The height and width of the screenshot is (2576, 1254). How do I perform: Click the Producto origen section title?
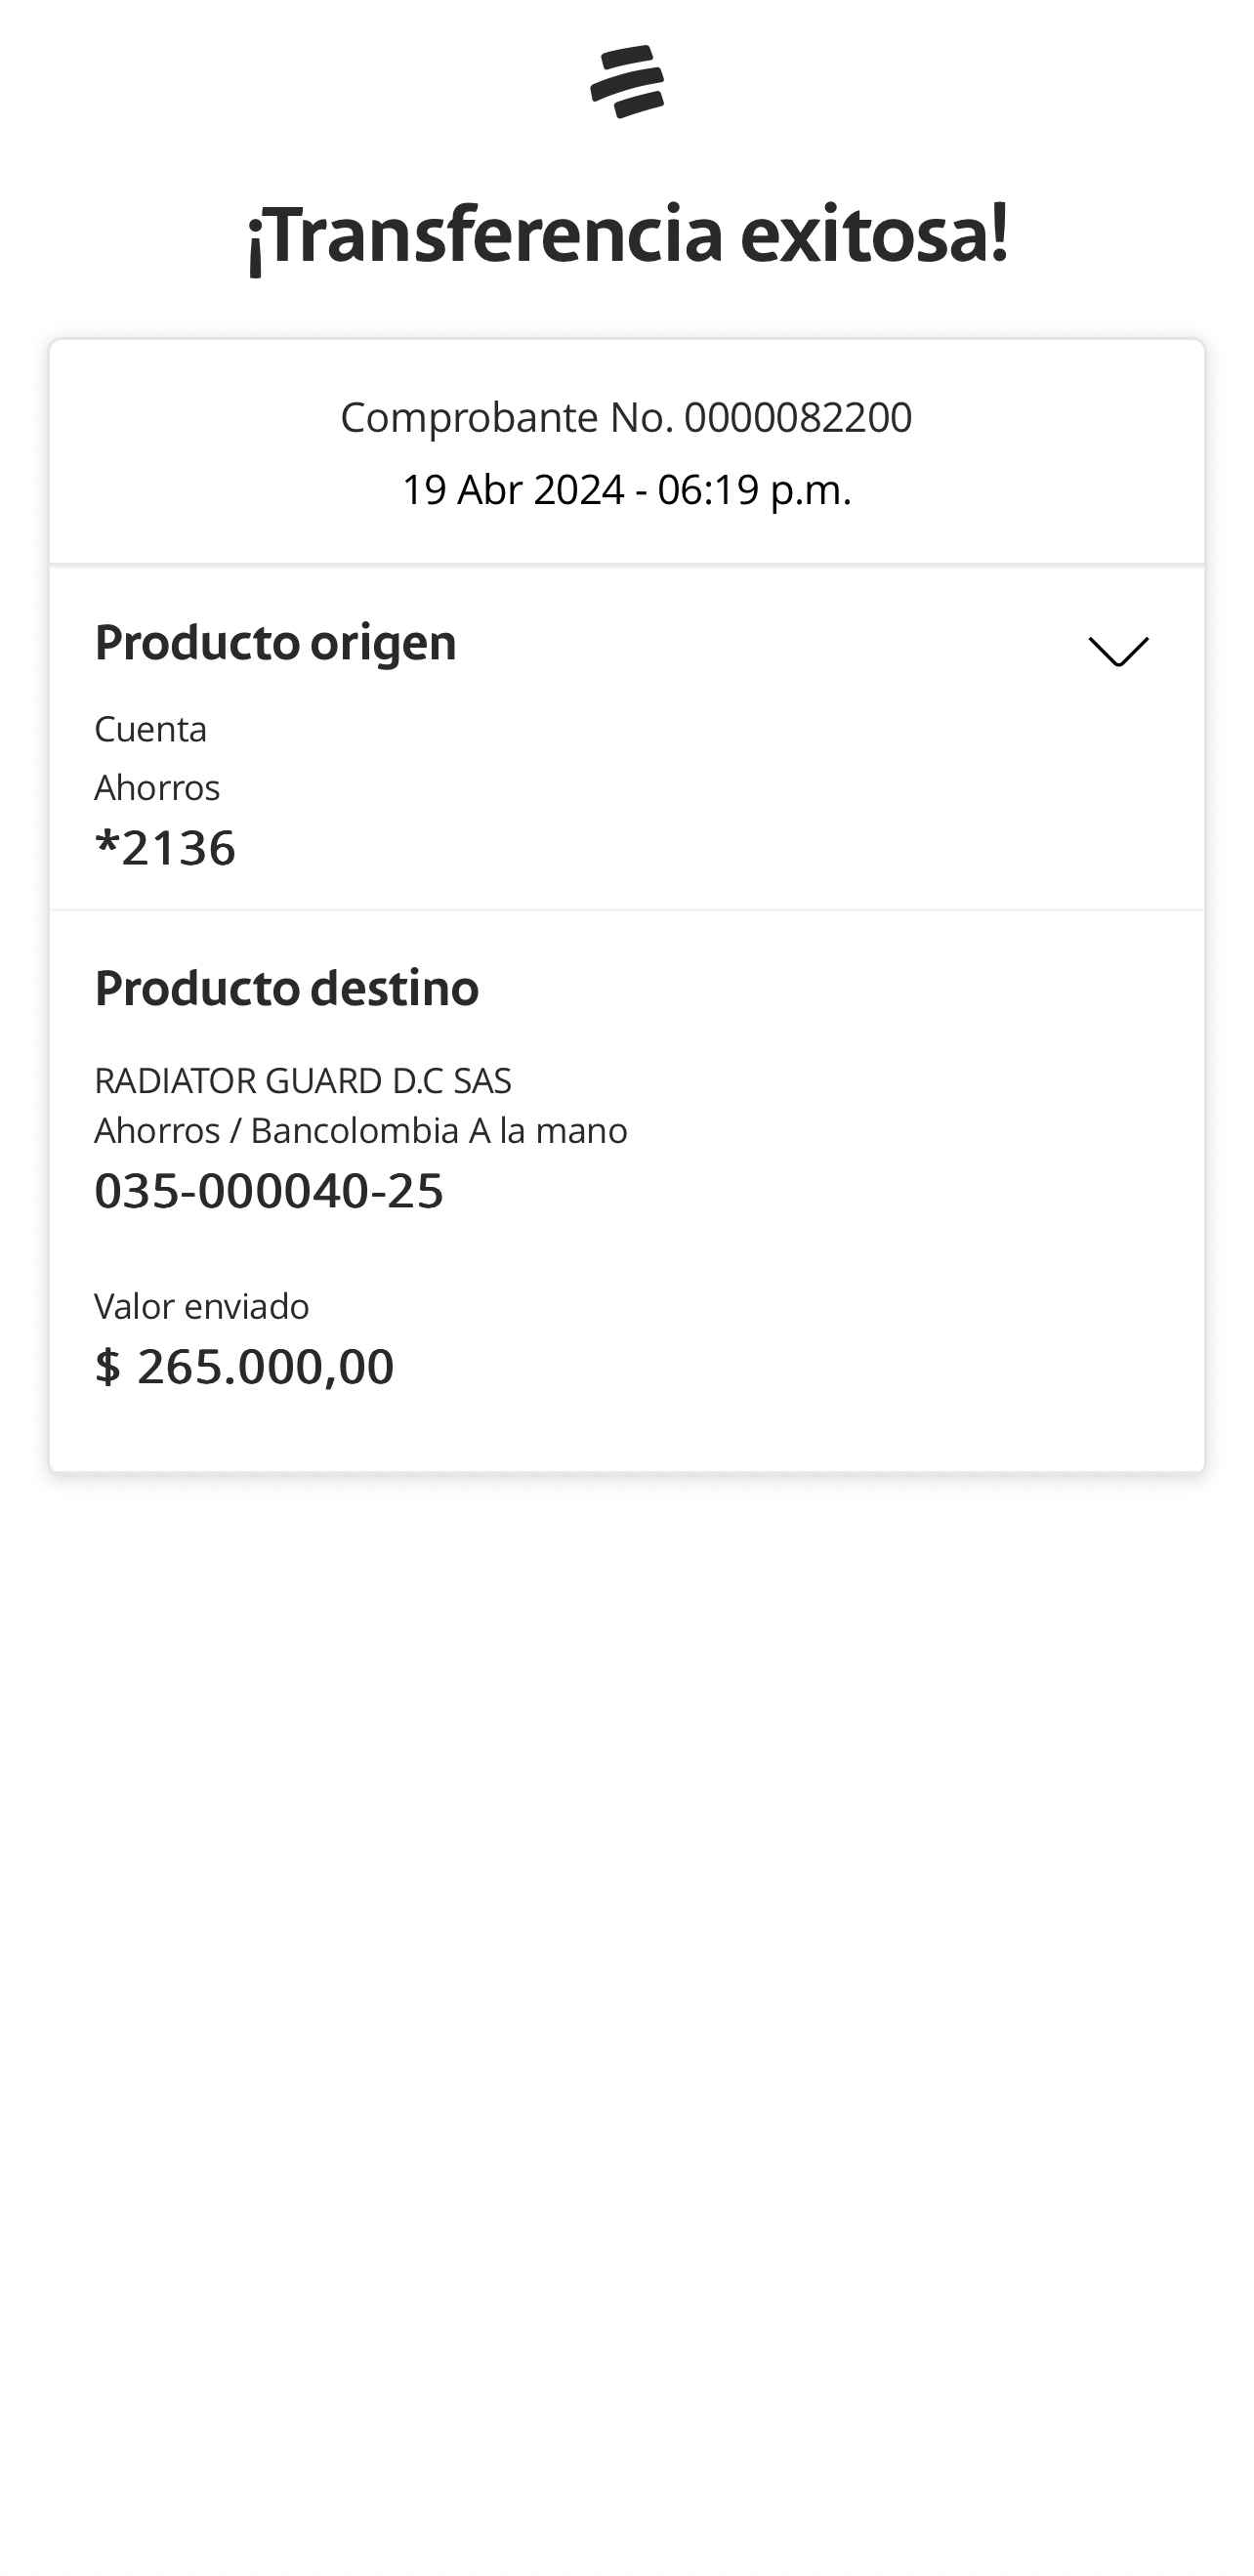[275, 642]
